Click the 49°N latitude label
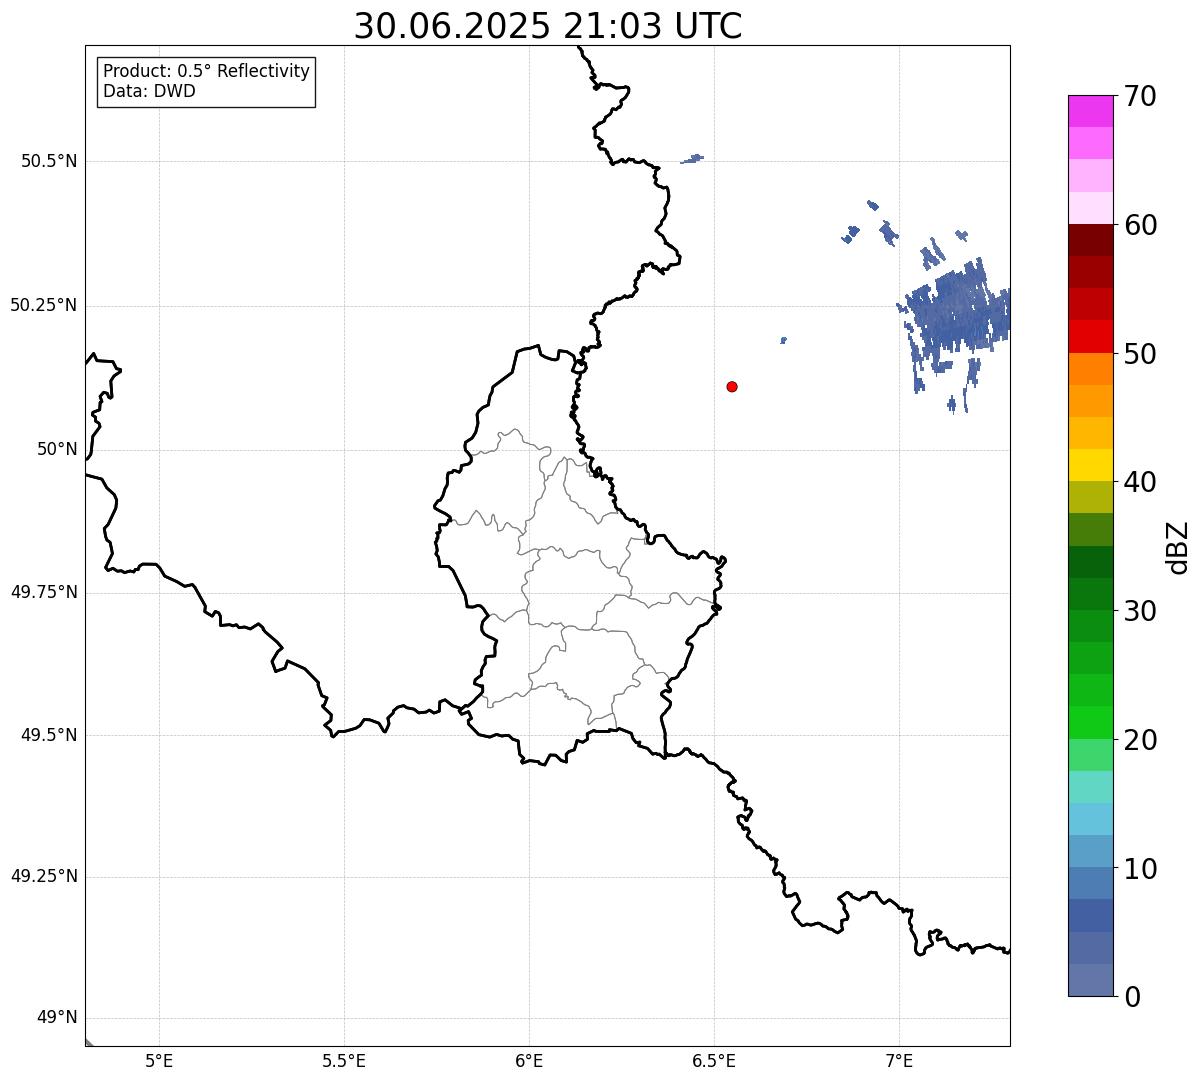Image resolution: width=1202 pixels, height=1081 pixels. click(x=57, y=1018)
